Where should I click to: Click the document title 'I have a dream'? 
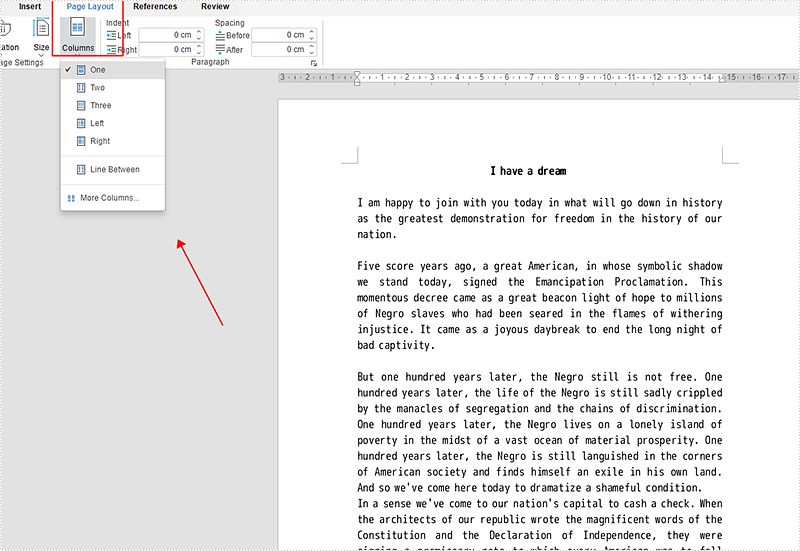(x=528, y=171)
